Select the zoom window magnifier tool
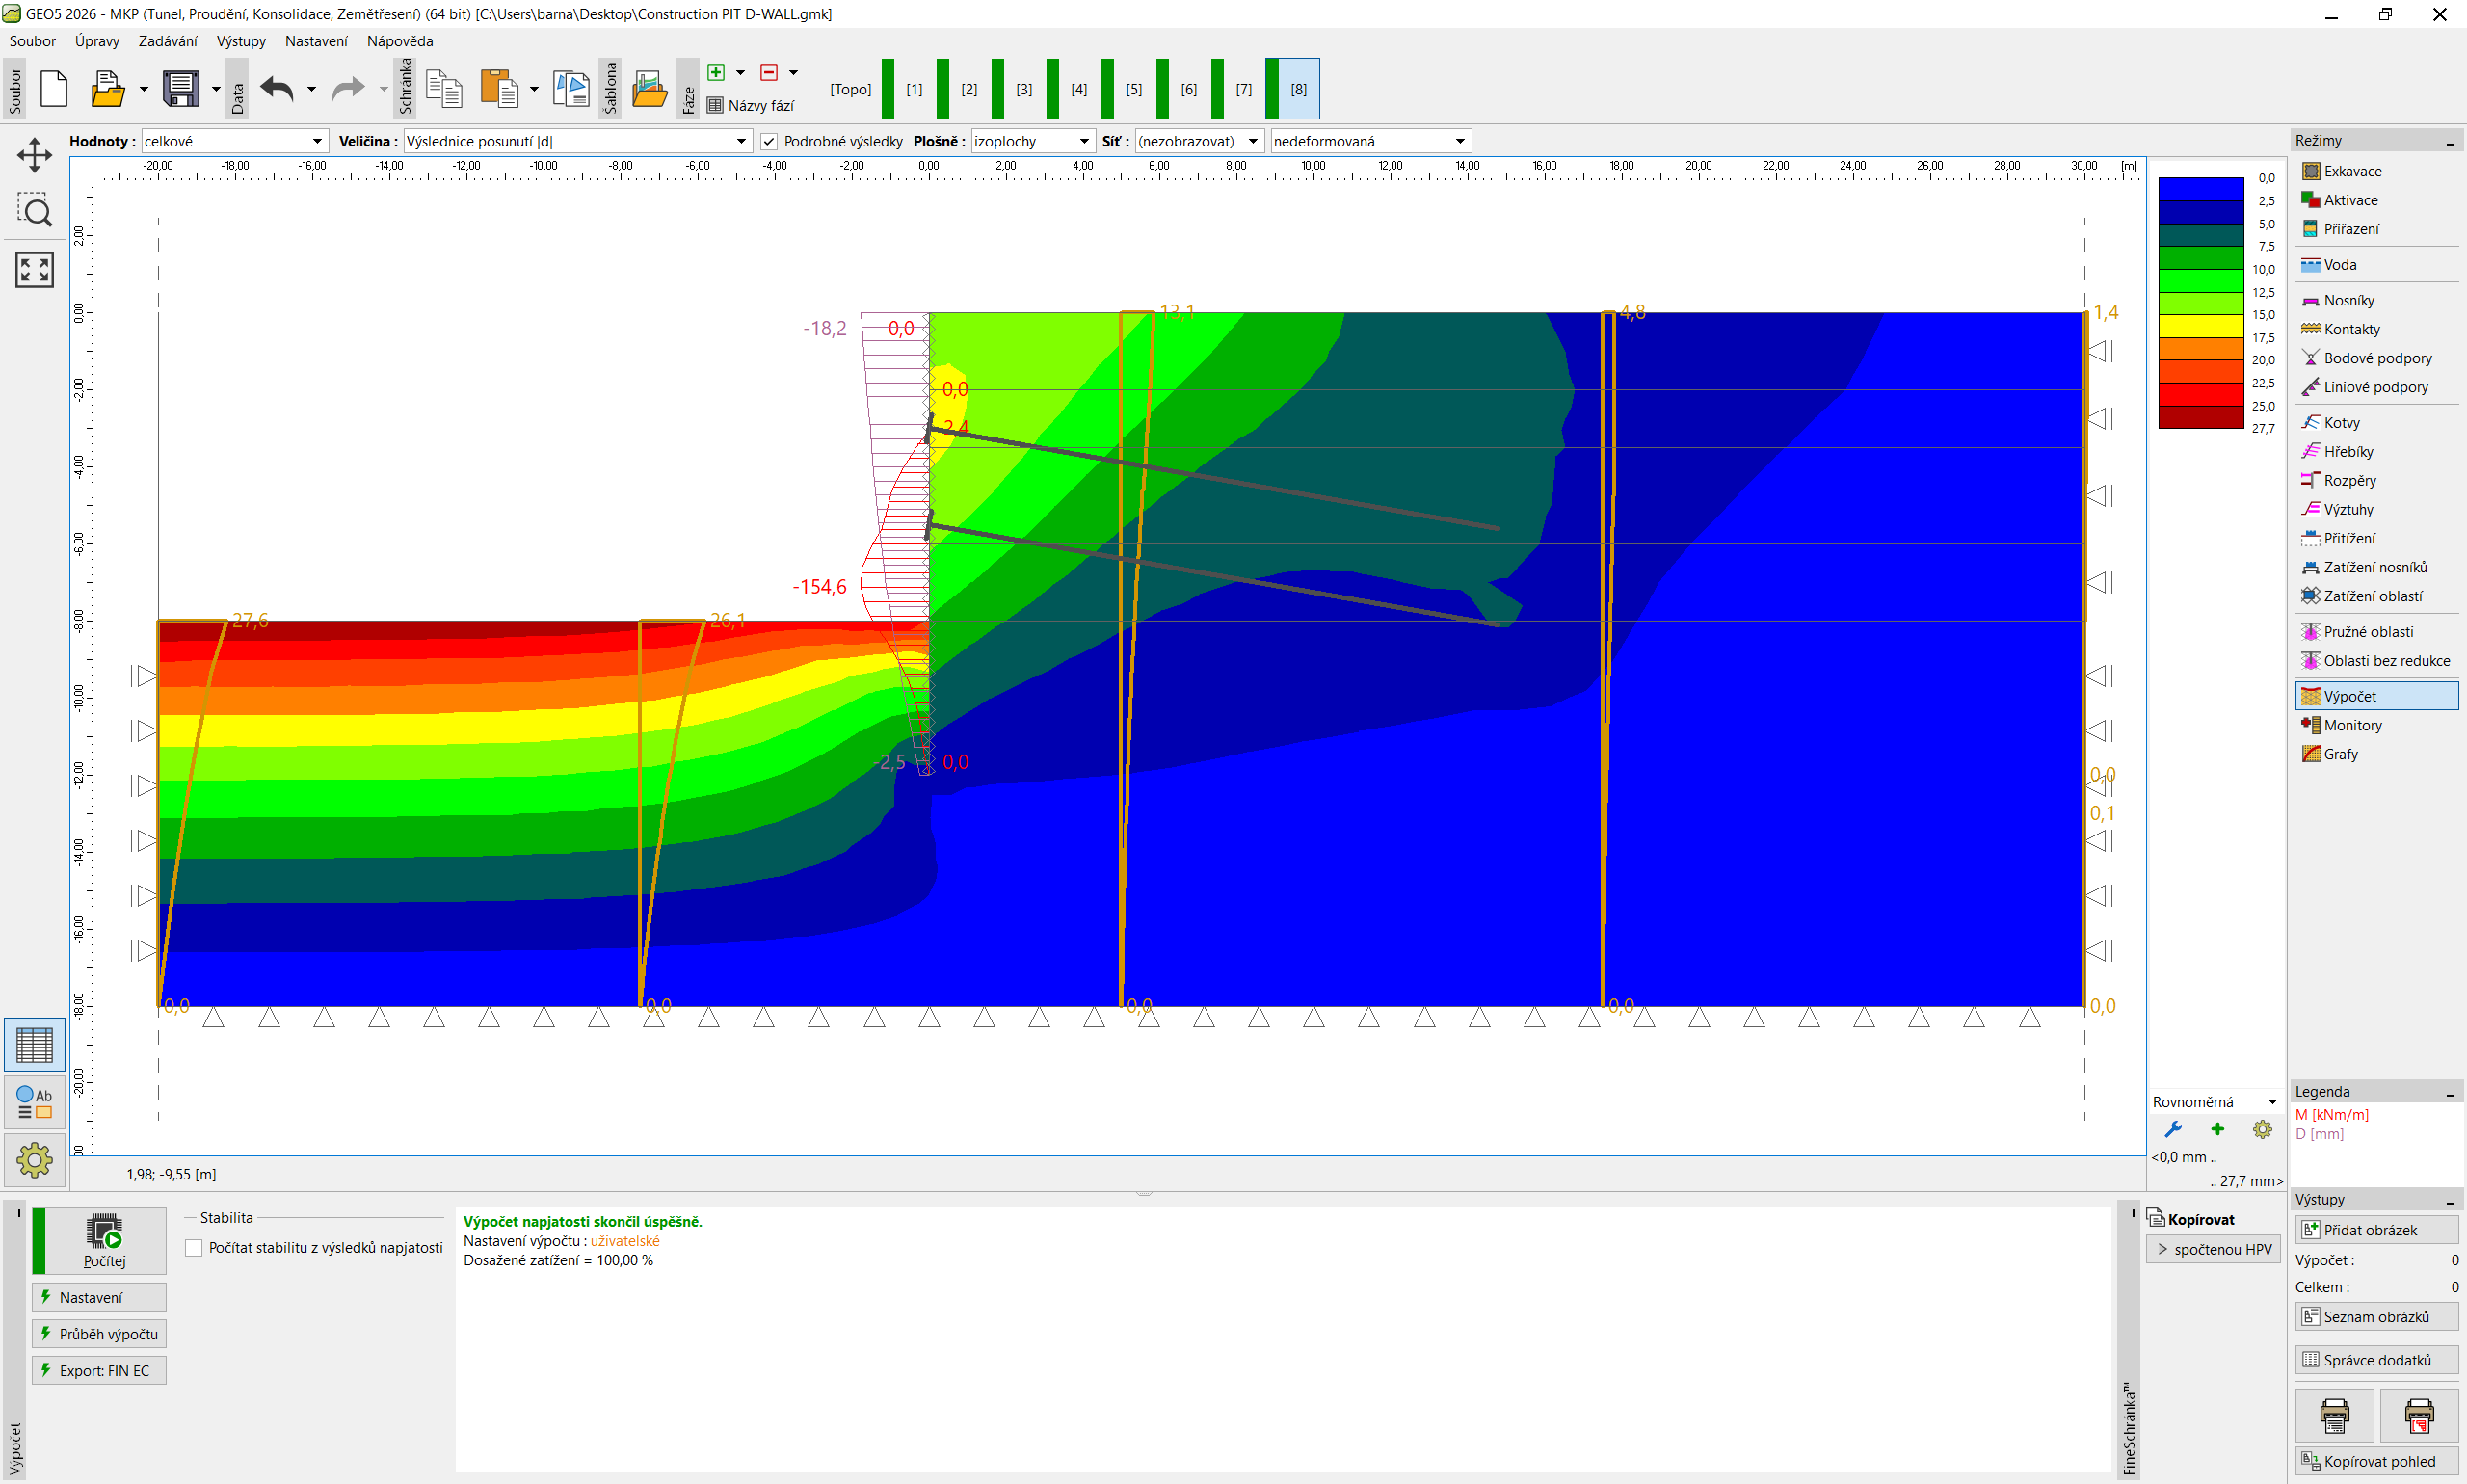This screenshot has height=1484, width=2467. tap(34, 211)
